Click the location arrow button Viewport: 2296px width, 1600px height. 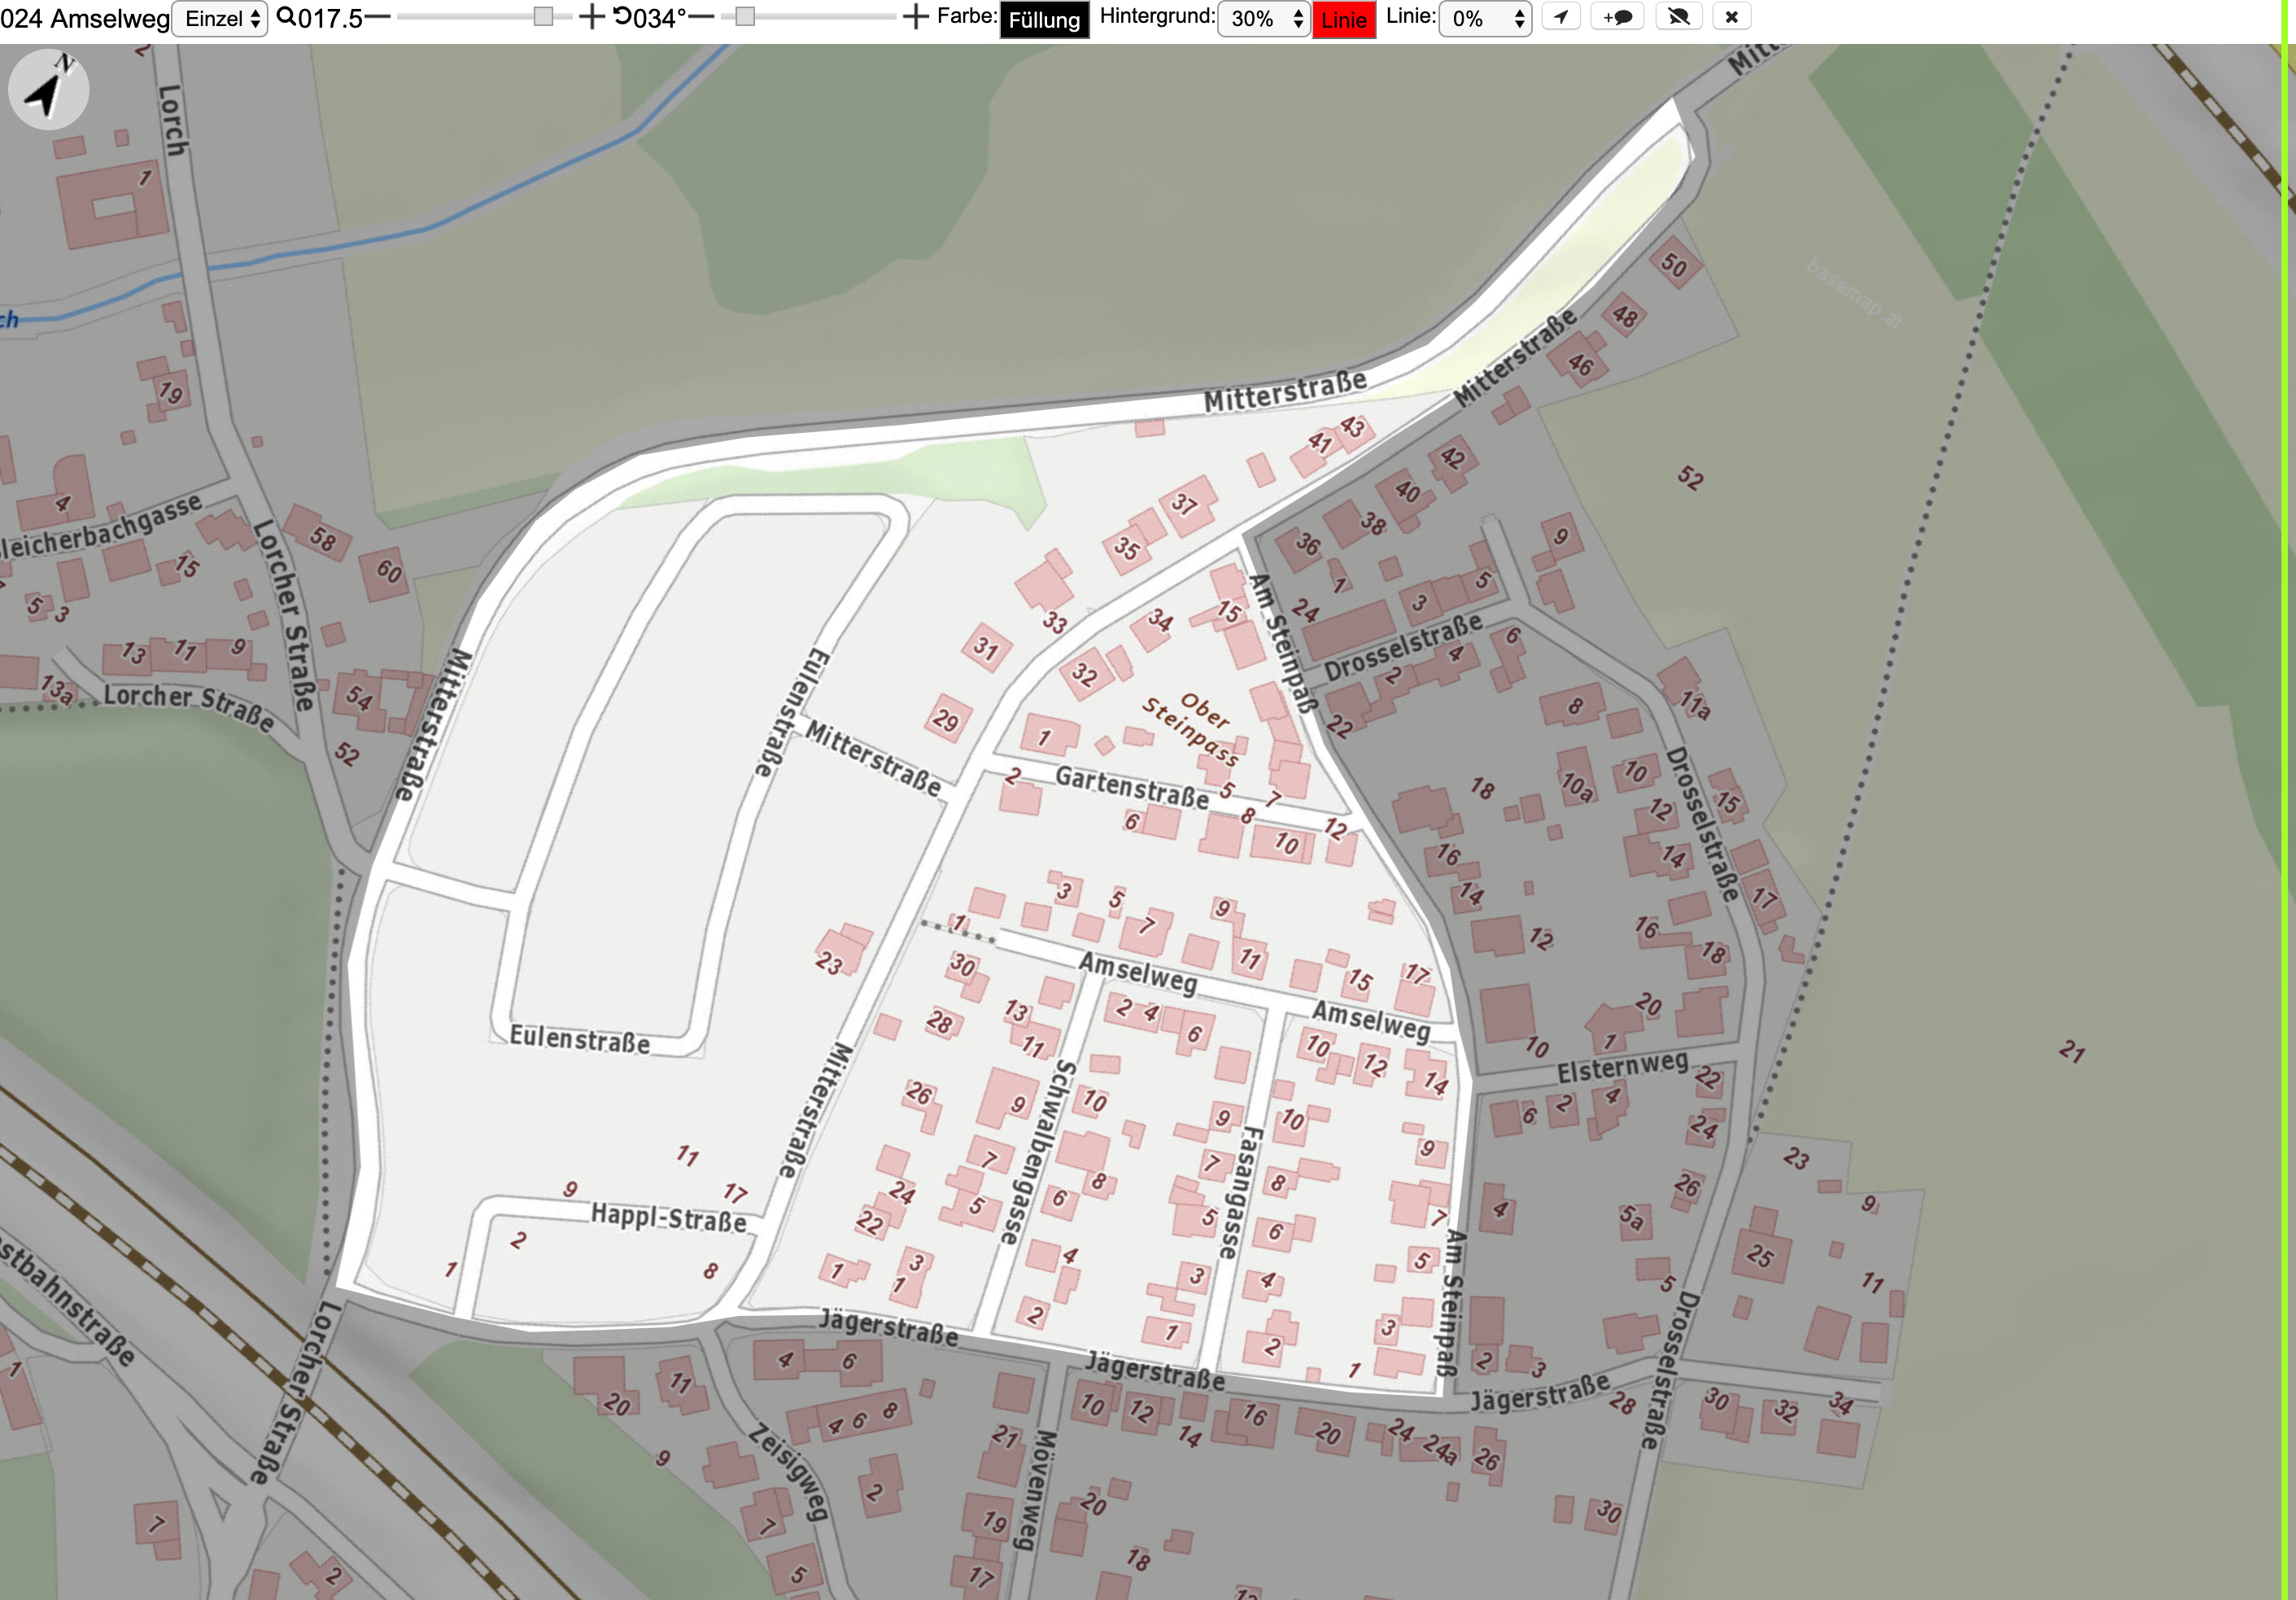[1560, 17]
